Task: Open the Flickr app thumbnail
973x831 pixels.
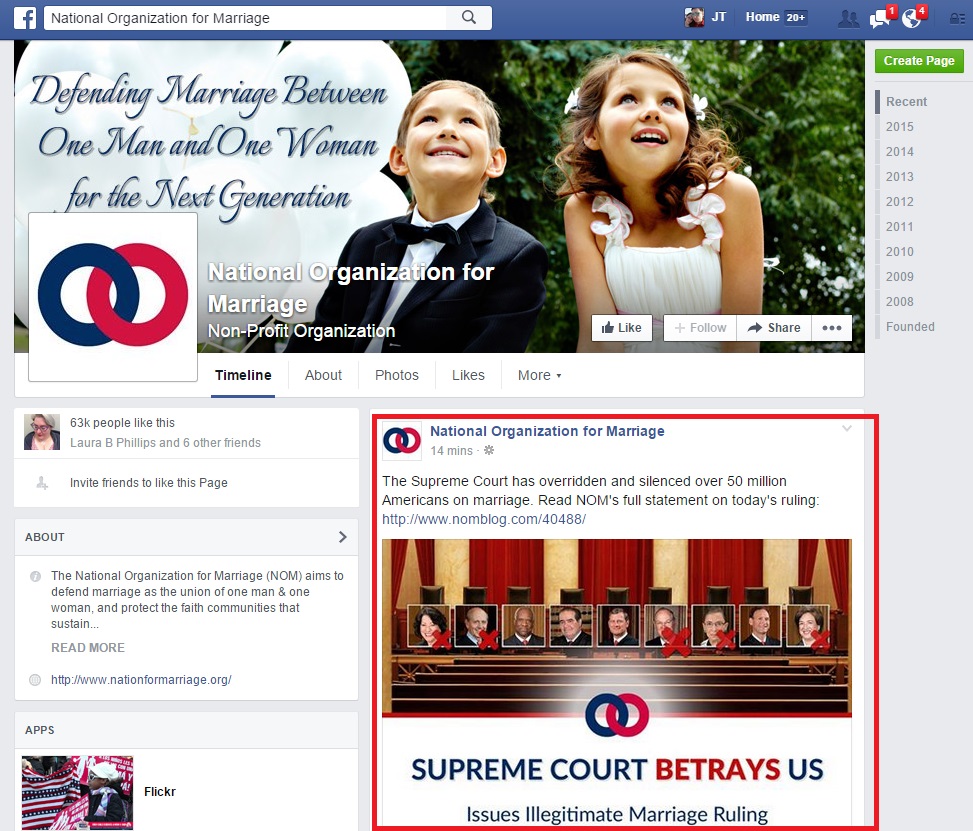Action: click(x=78, y=793)
